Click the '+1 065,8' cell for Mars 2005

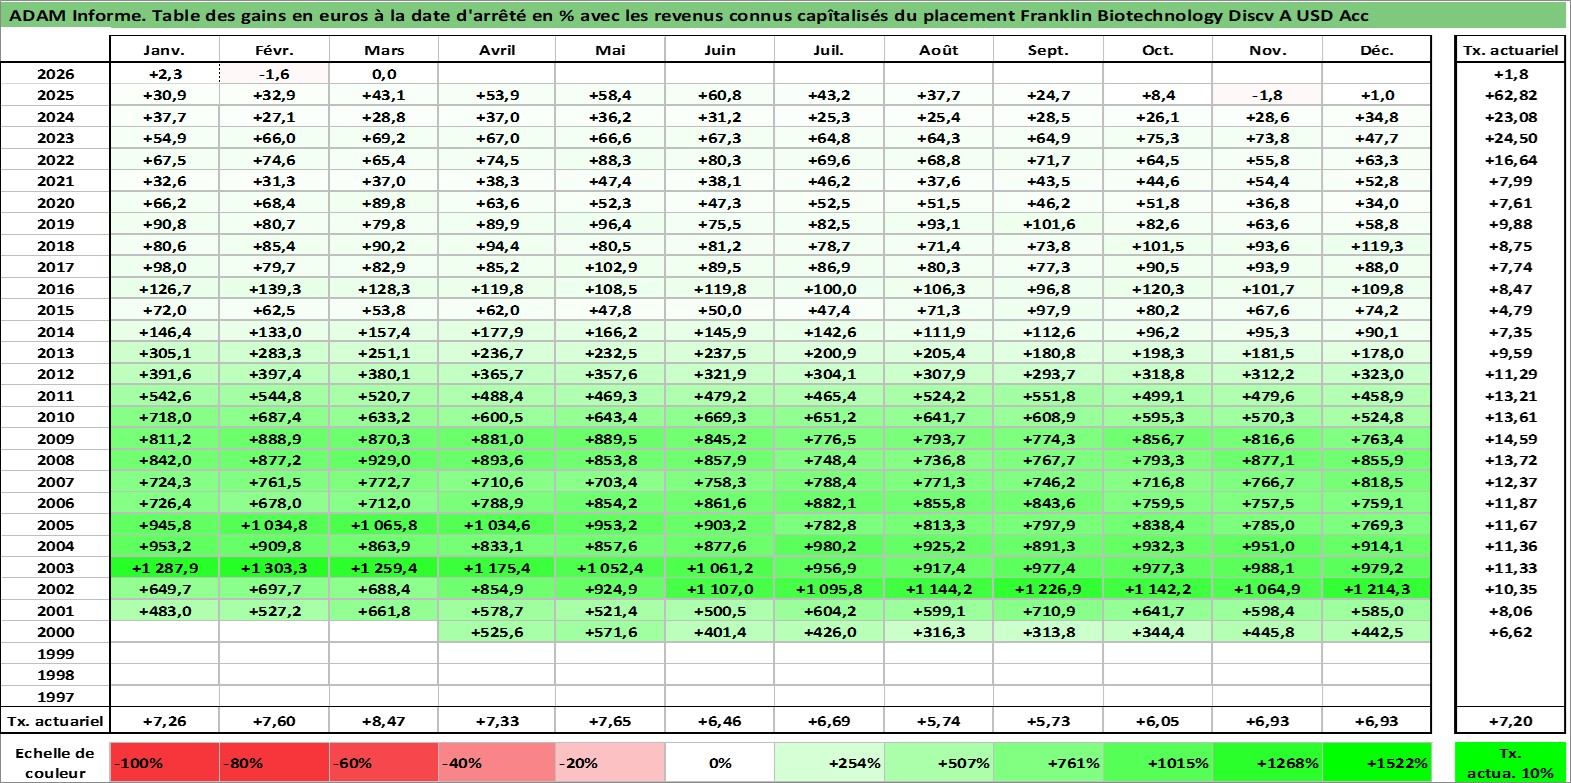click(384, 525)
